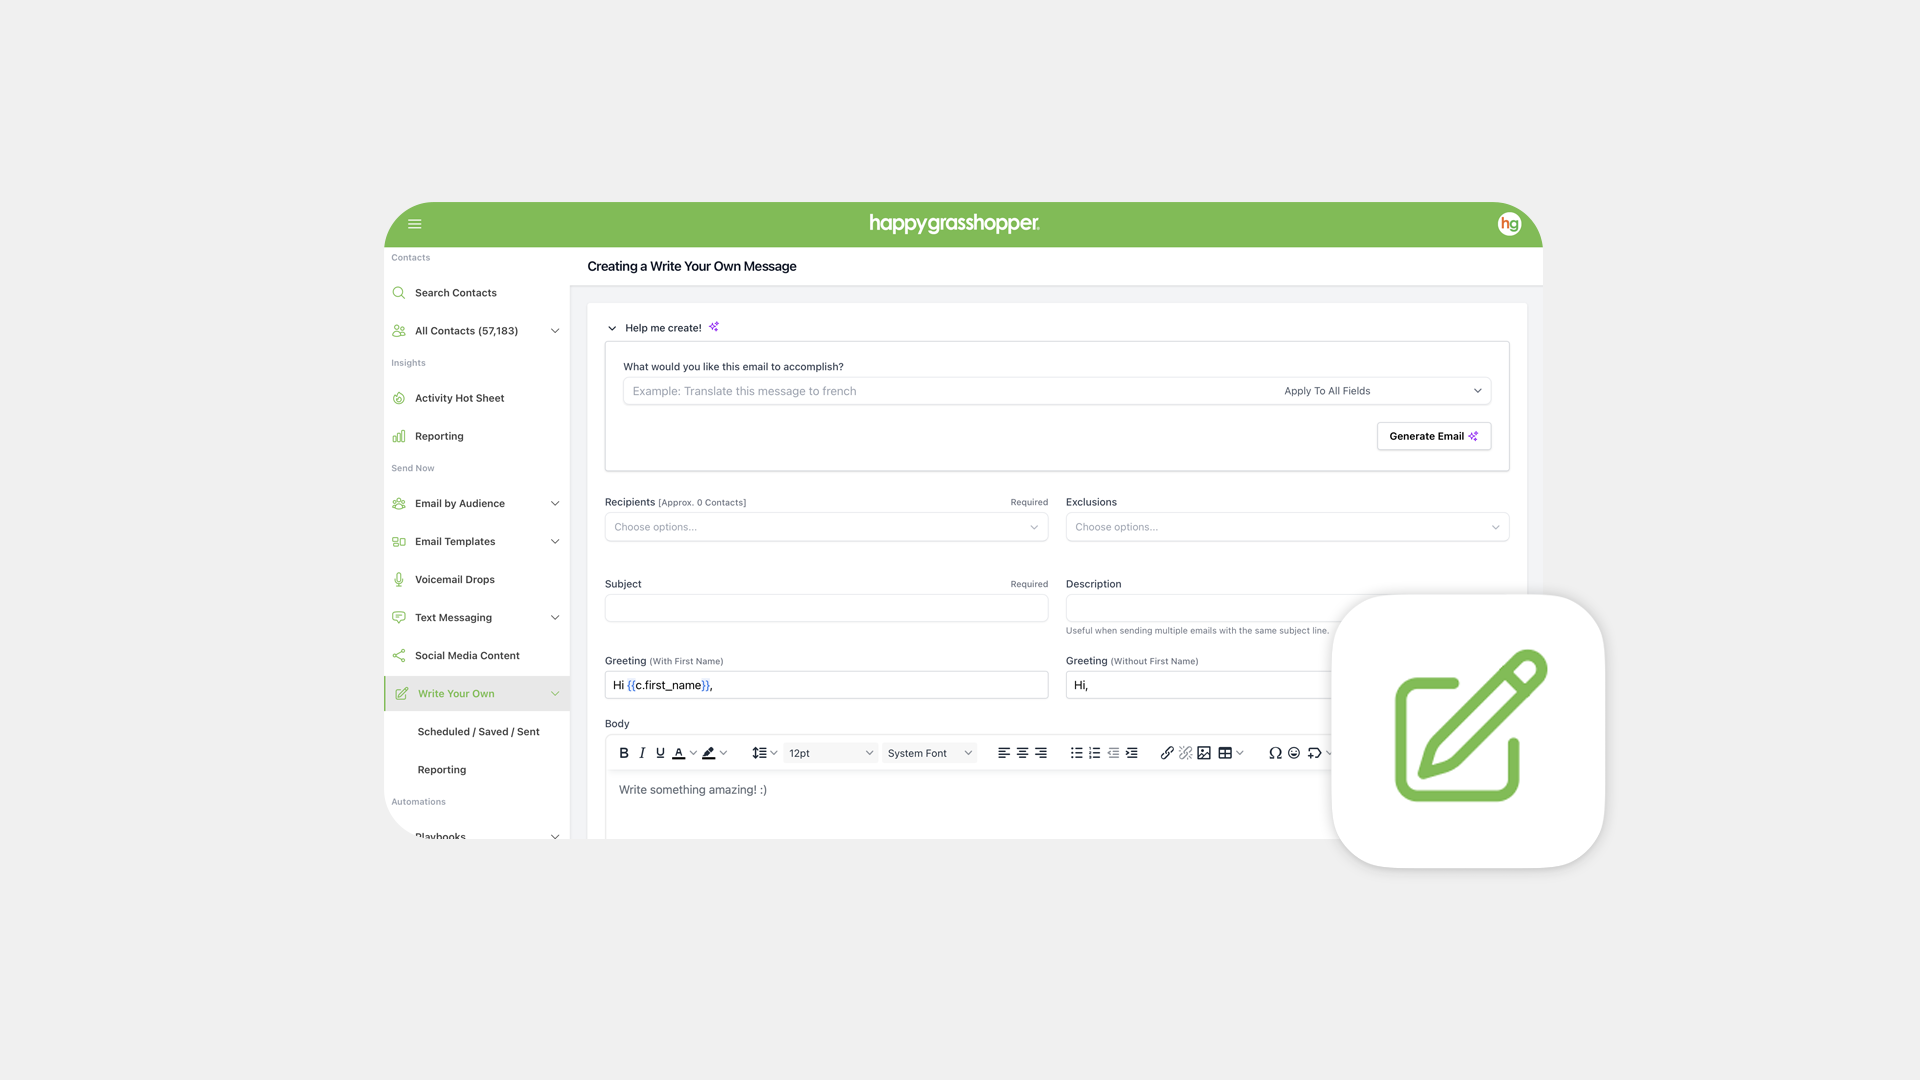Click the sparkle icon next to Help me create
The height and width of the screenshot is (1080, 1920).
714,327
